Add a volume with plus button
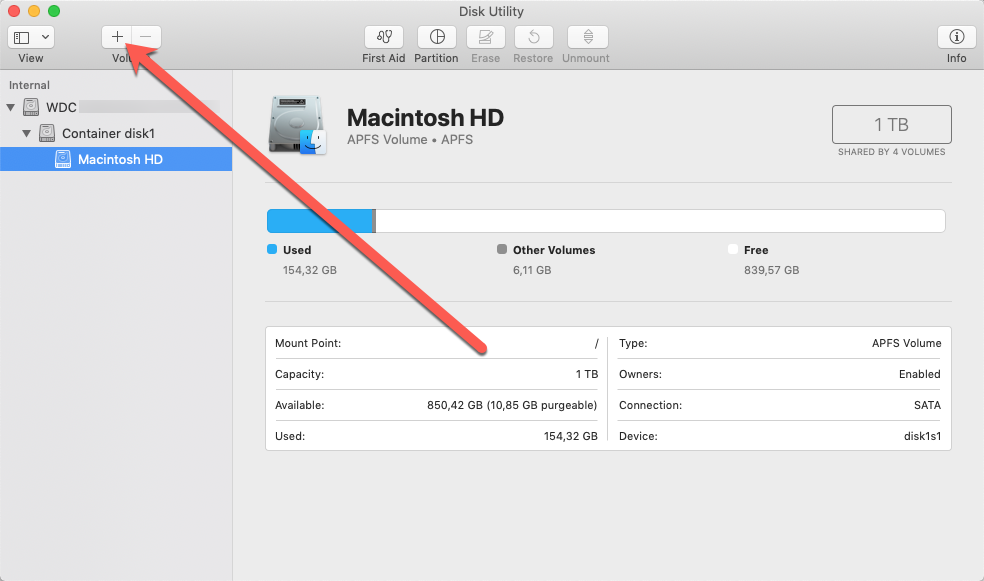The image size is (984, 581). [117, 37]
